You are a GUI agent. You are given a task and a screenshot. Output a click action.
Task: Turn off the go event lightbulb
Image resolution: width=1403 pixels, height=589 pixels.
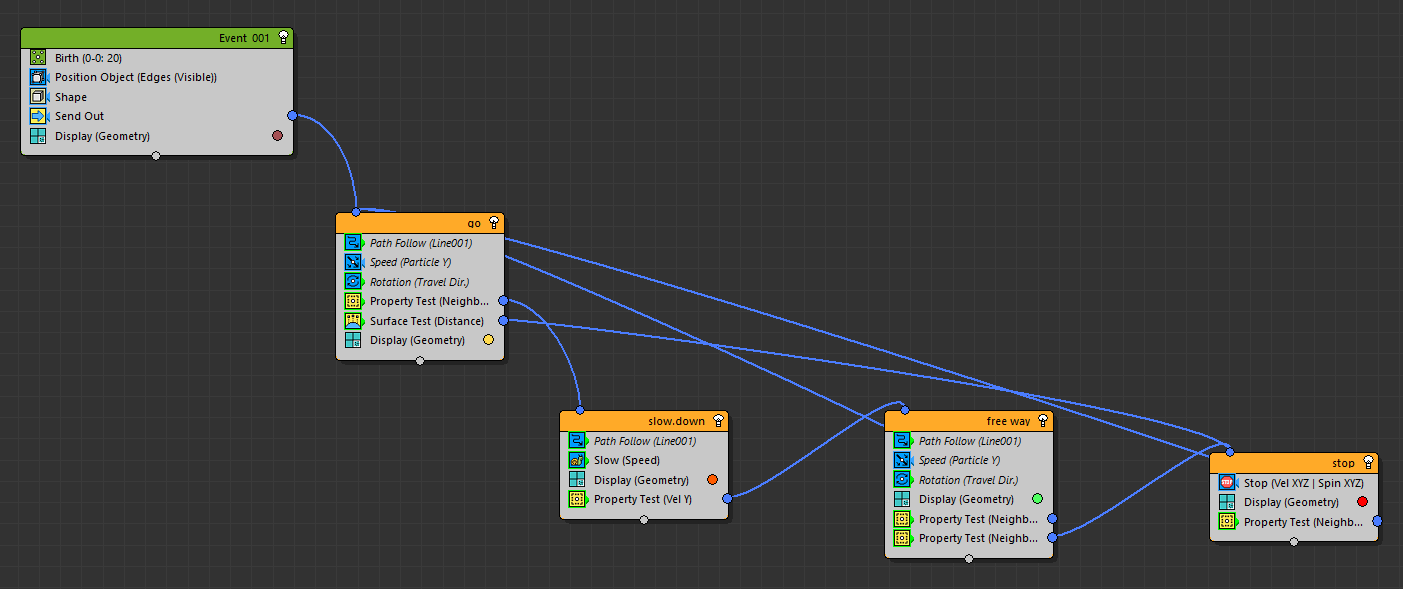tap(494, 223)
